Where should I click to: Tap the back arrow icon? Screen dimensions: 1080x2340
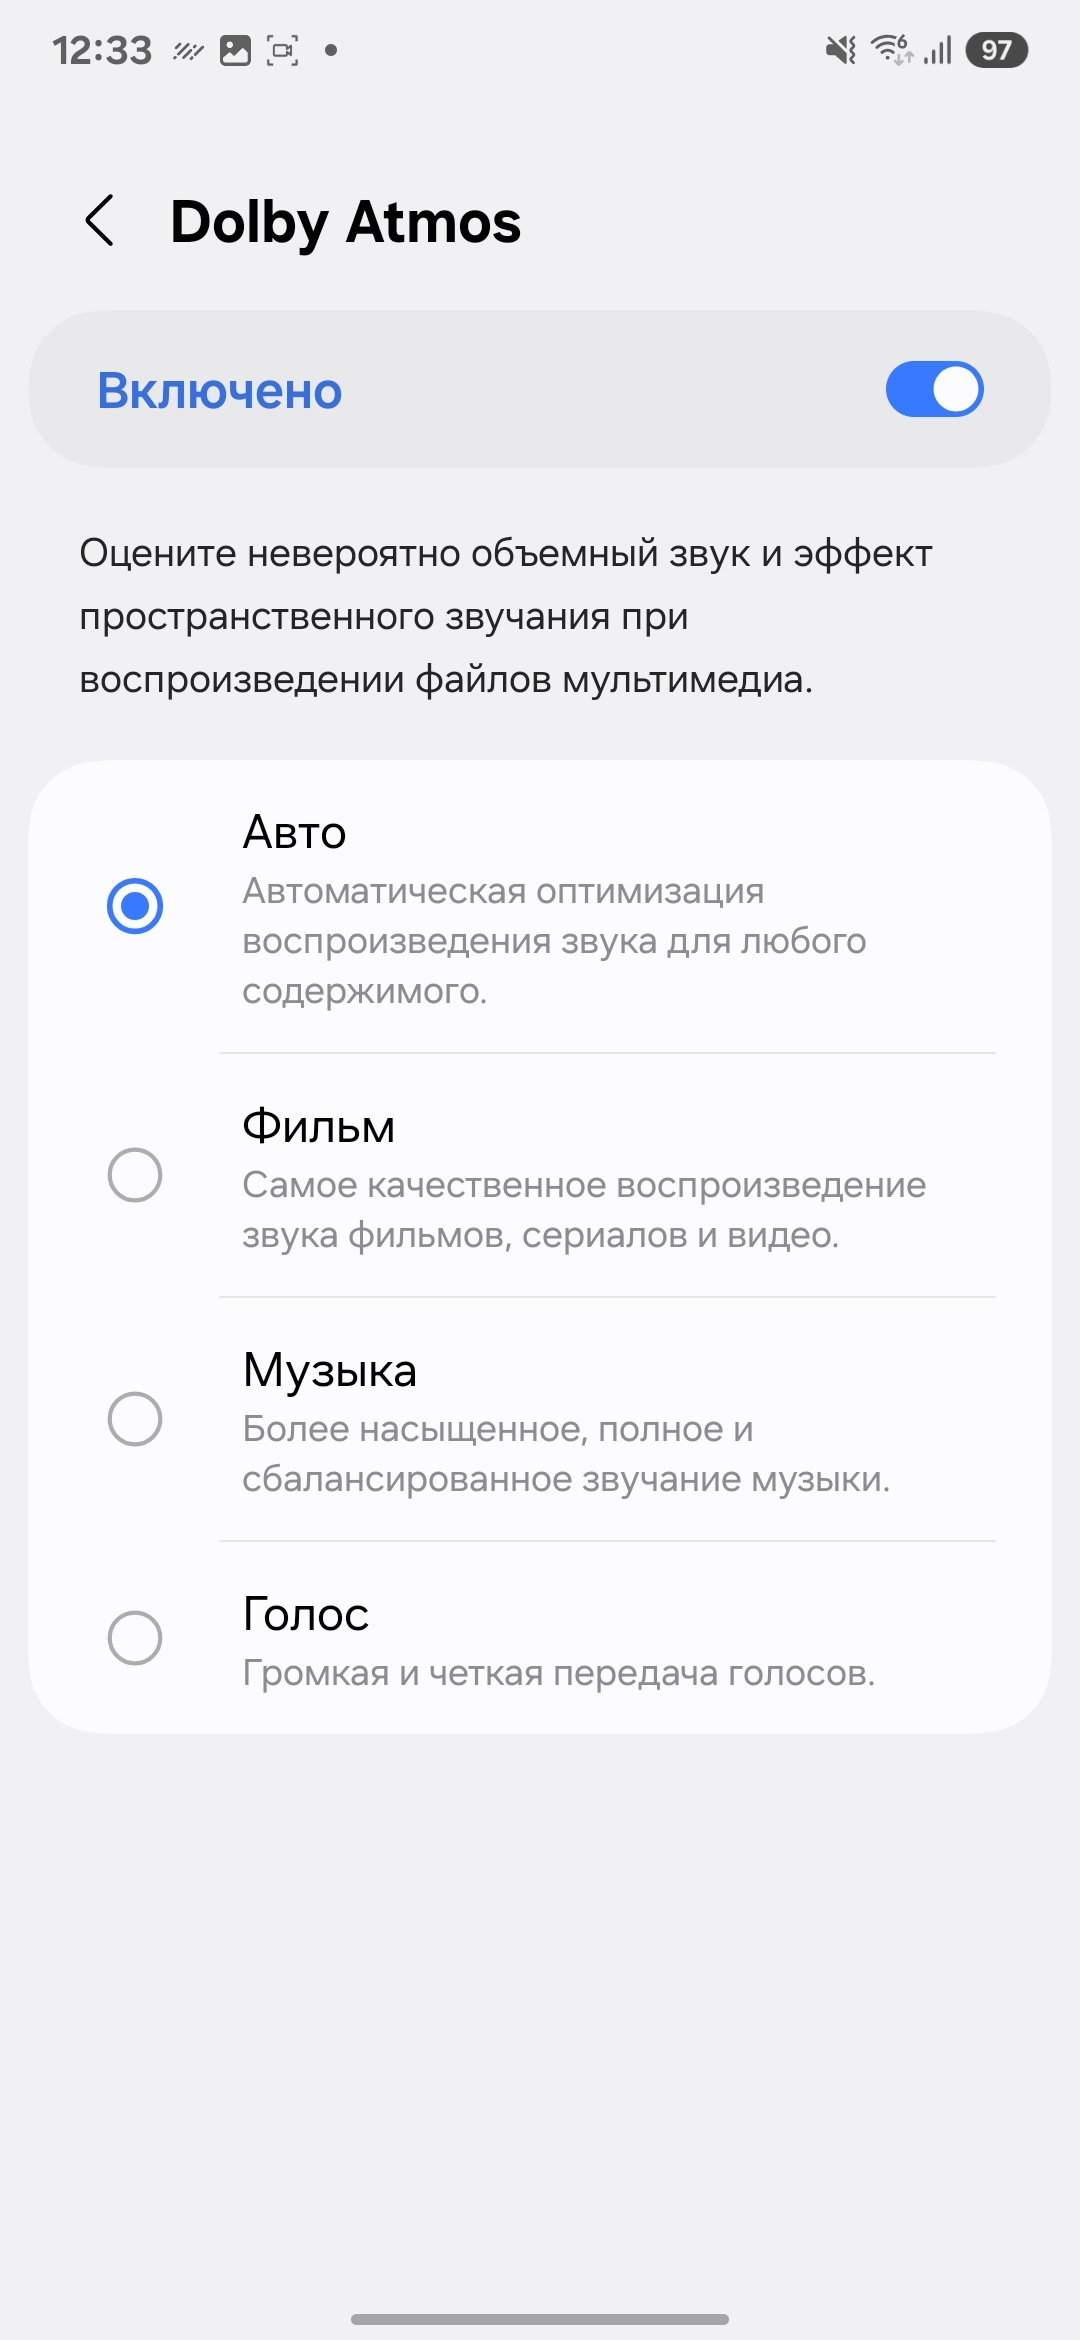100,221
